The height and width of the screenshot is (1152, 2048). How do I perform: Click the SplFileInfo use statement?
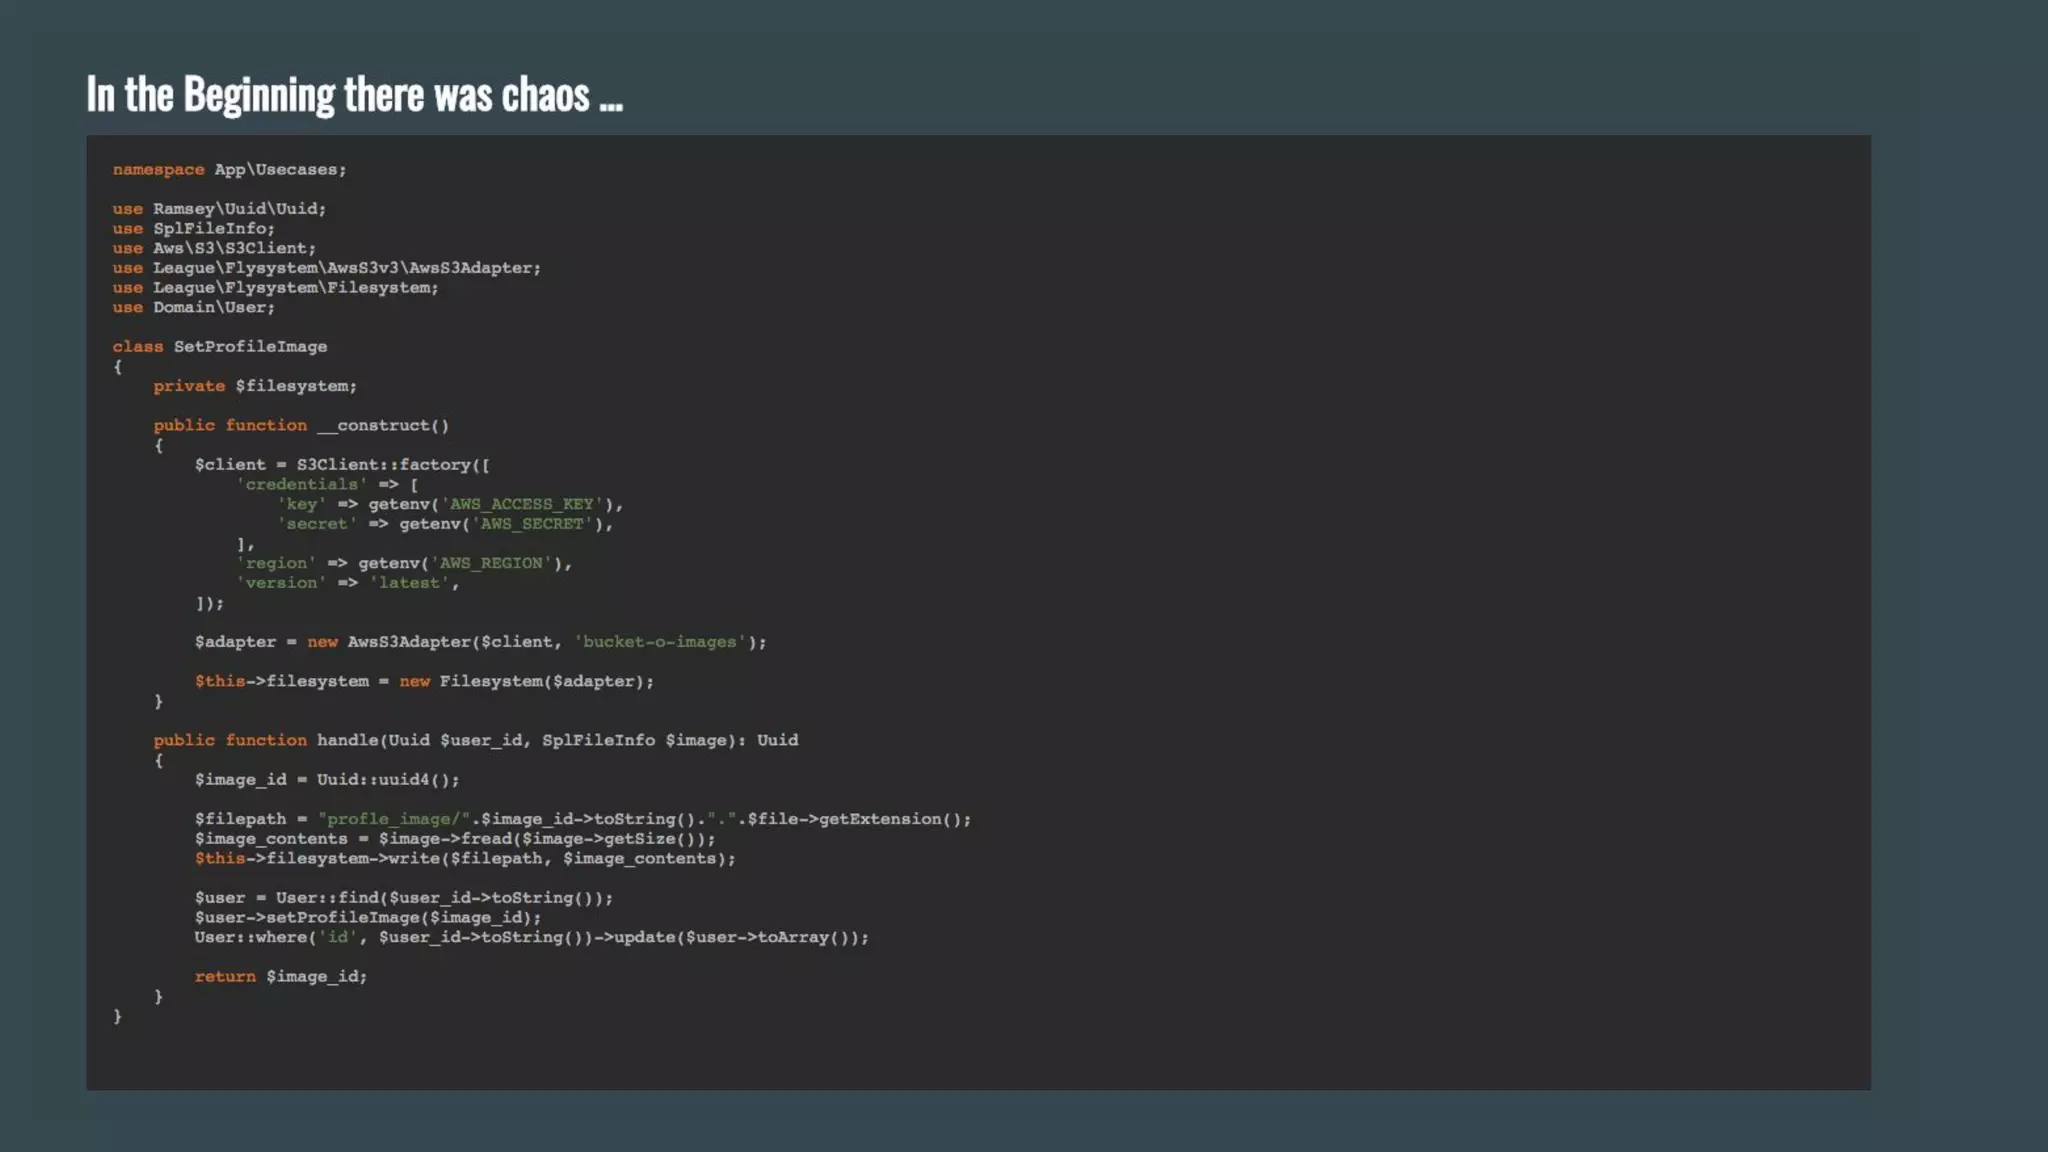pyautogui.click(x=212, y=229)
